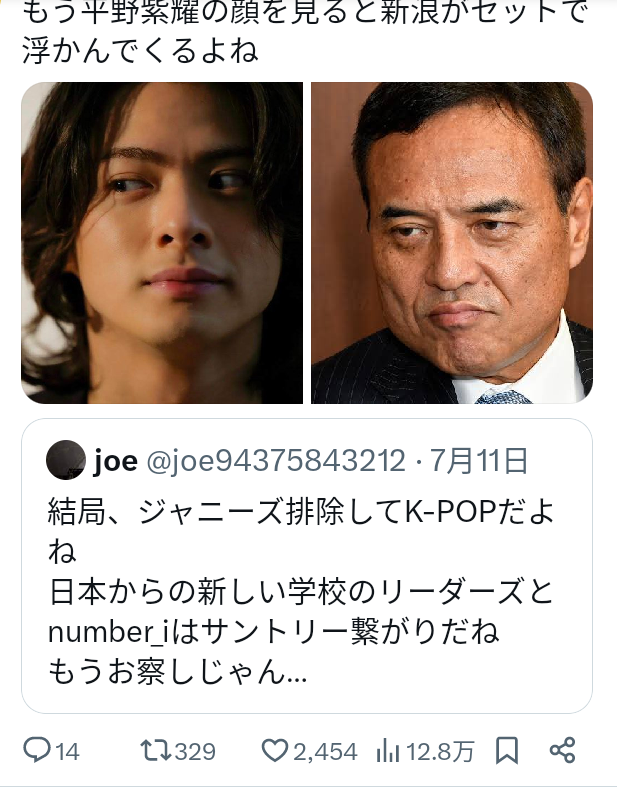Open right photo of man in suit
Screen dimensions: 617x794
(x=452, y=243)
